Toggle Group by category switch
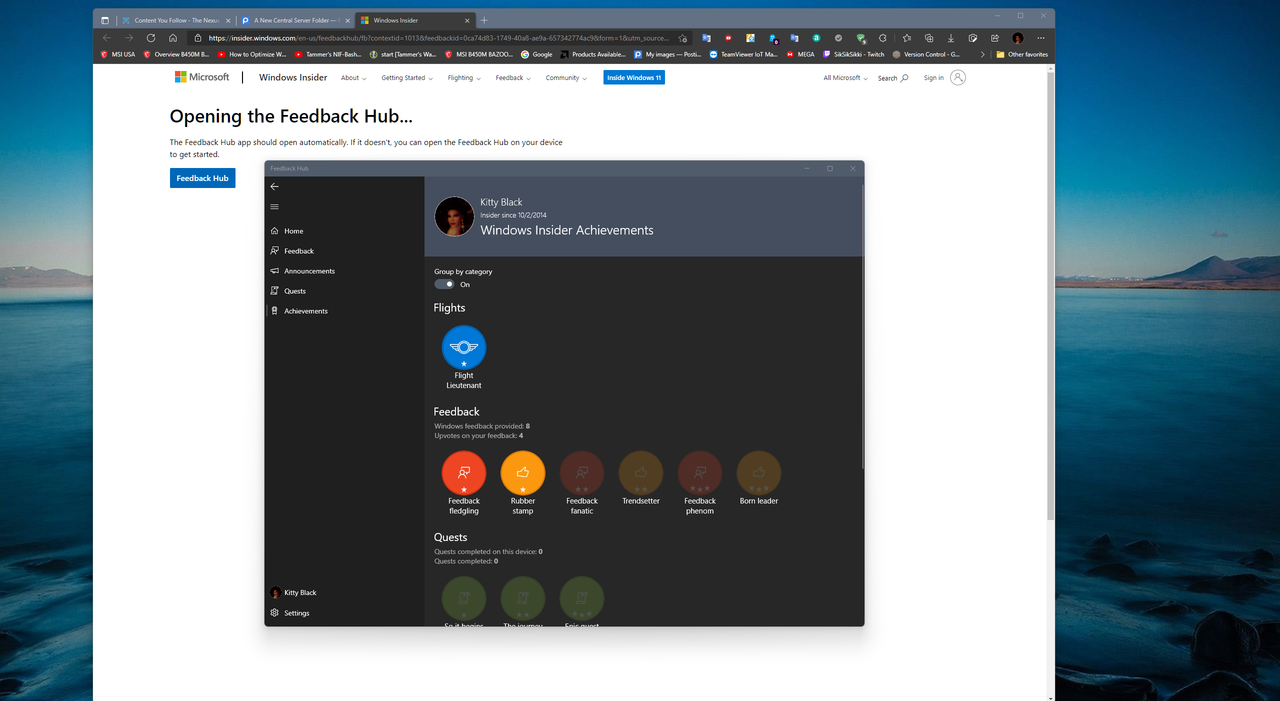The height and width of the screenshot is (701, 1280). 445,284
